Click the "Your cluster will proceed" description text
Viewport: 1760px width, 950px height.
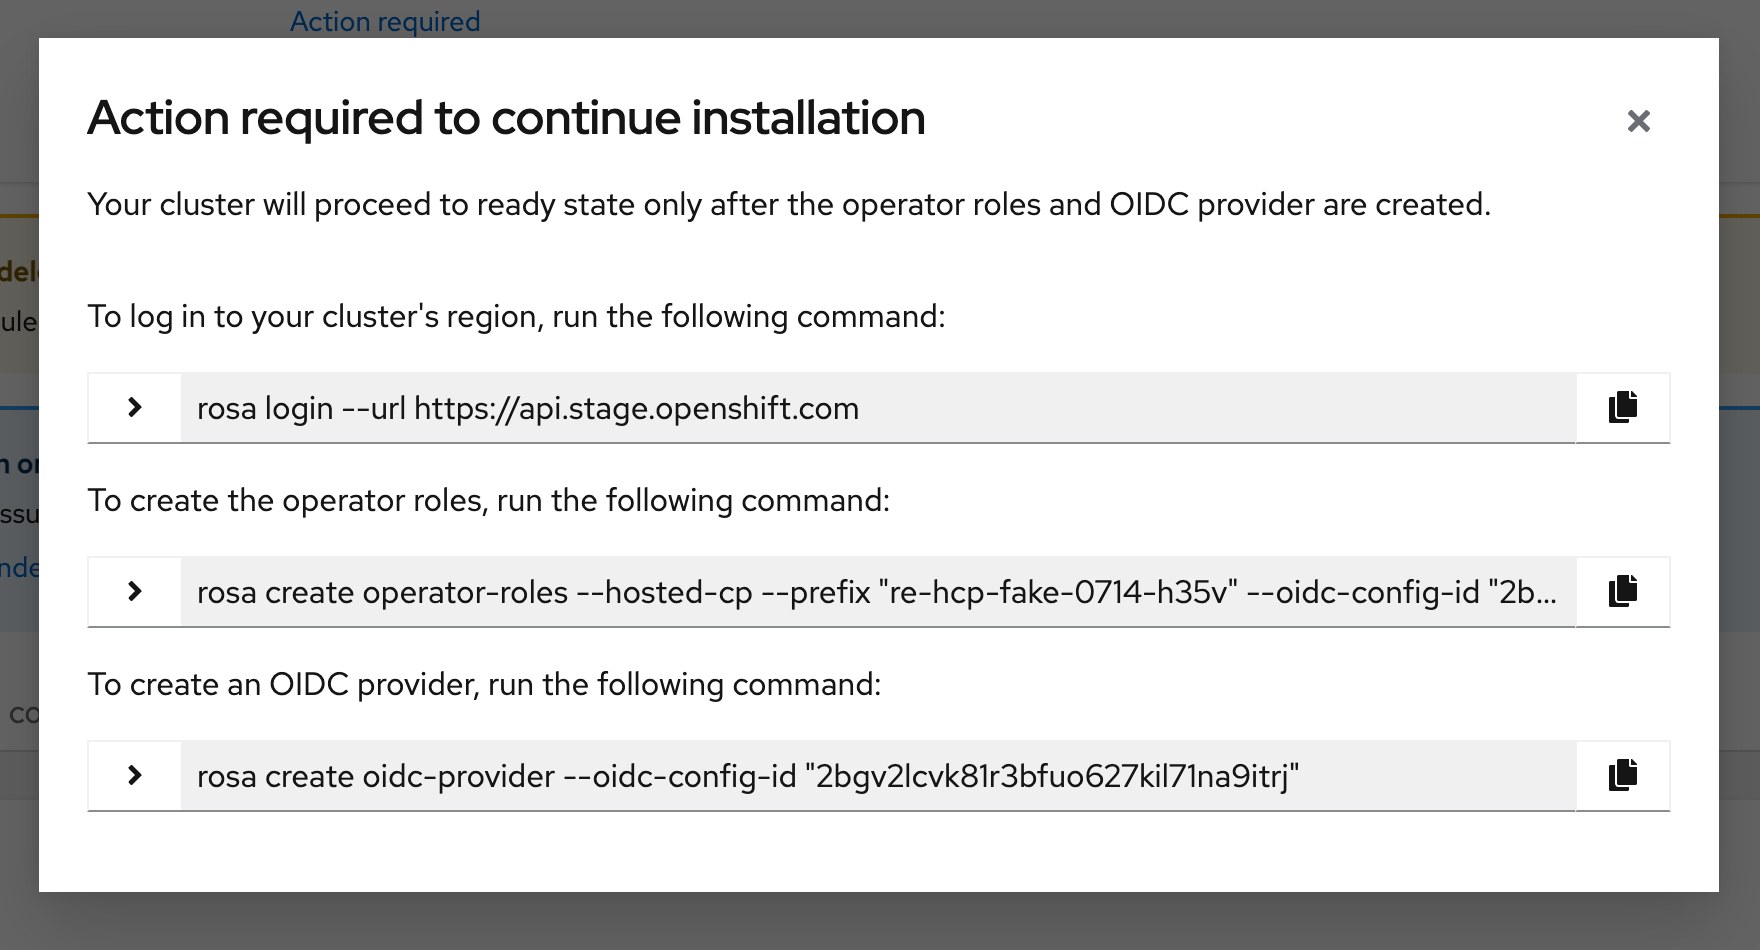788,205
